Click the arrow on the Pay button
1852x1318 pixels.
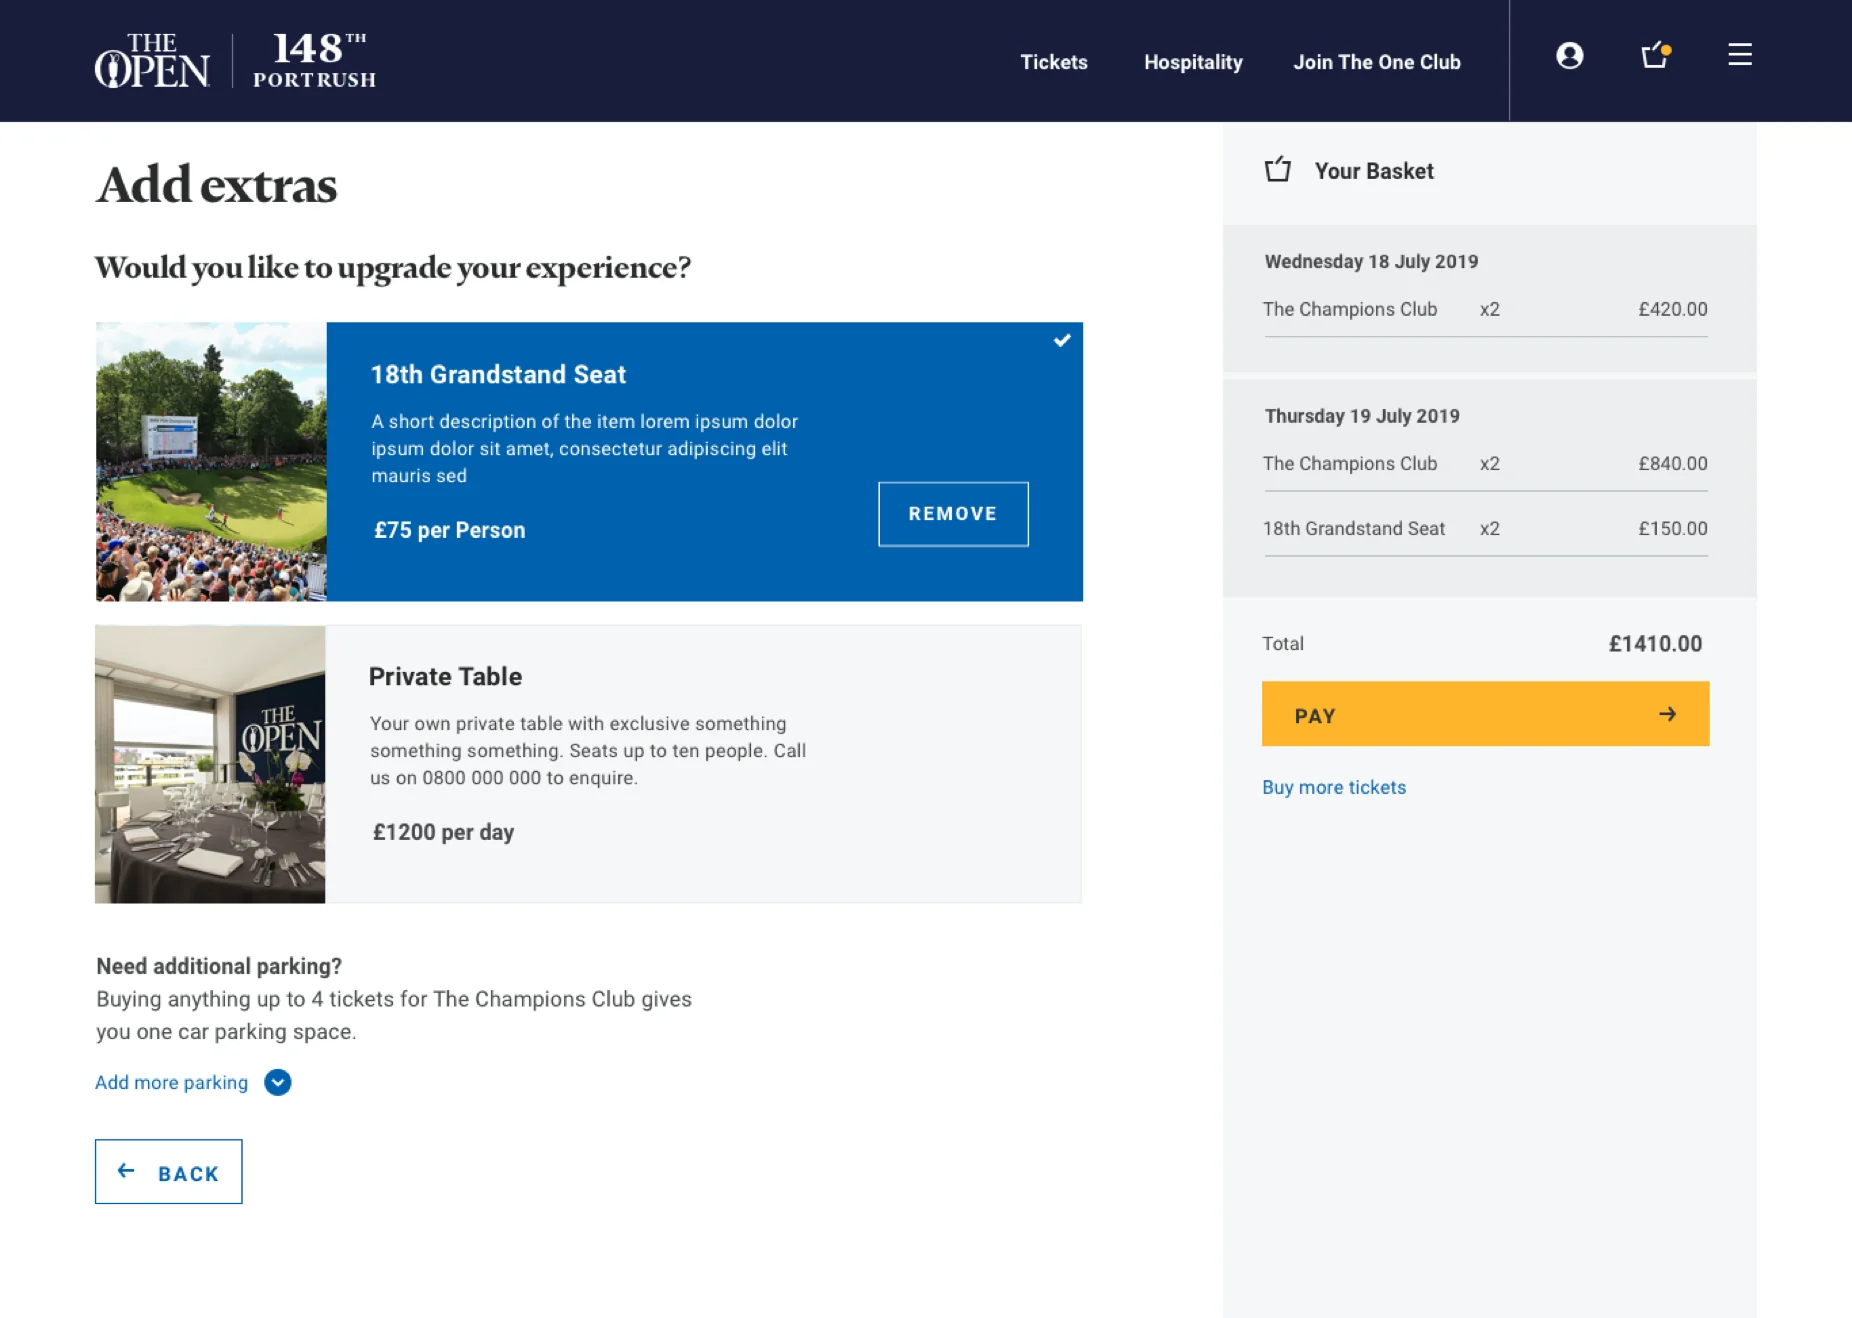point(1667,714)
